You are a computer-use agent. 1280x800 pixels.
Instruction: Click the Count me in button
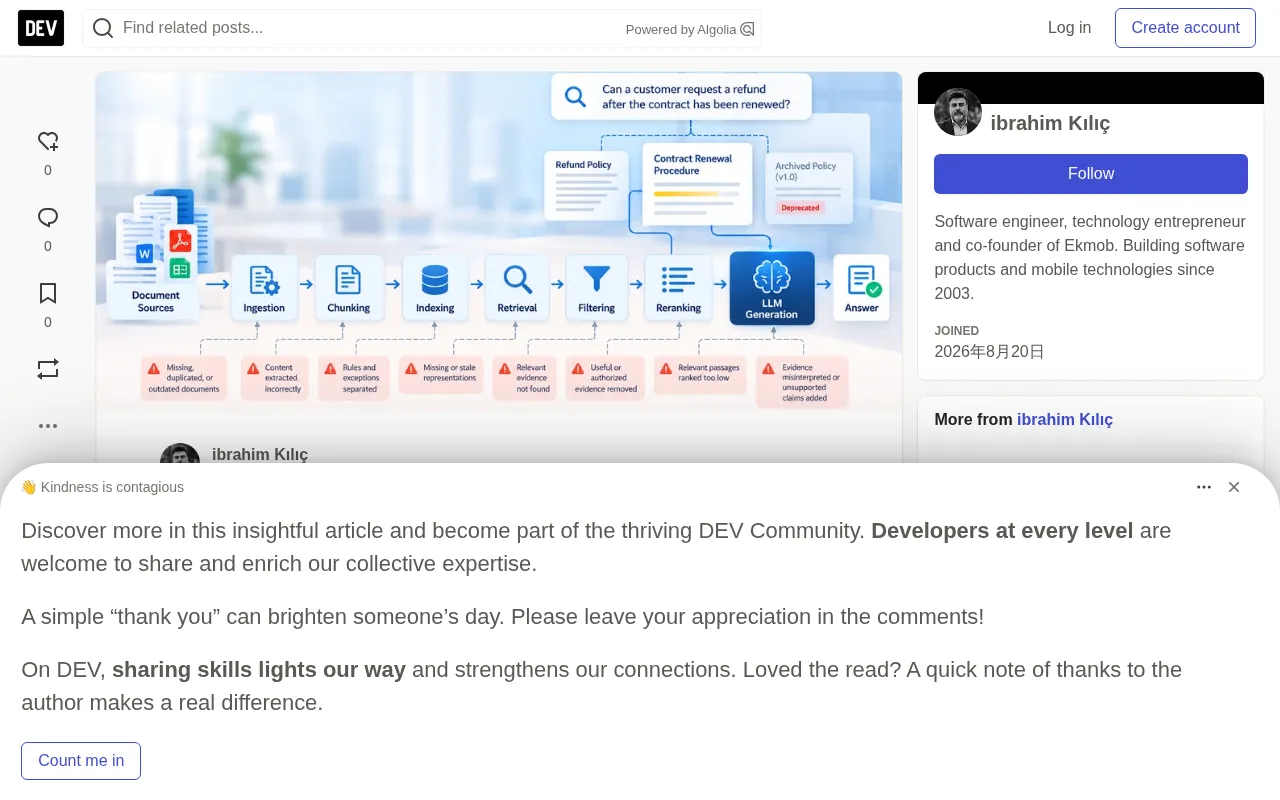81,761
